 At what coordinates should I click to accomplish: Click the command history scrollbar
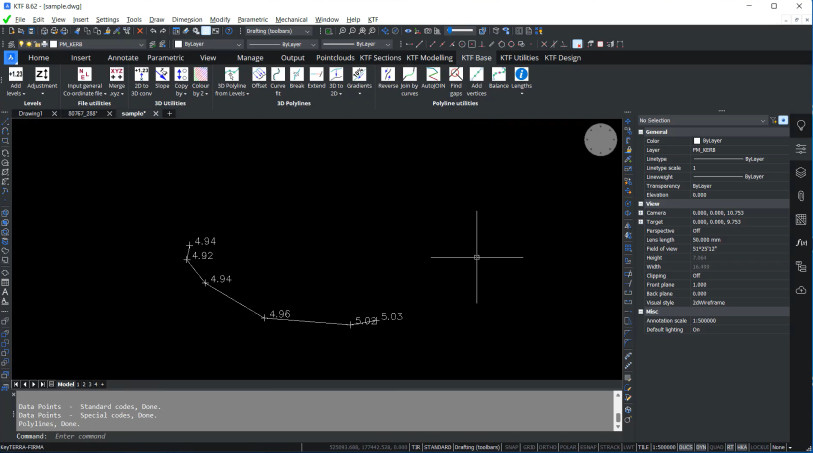click(x=618, y=410)
